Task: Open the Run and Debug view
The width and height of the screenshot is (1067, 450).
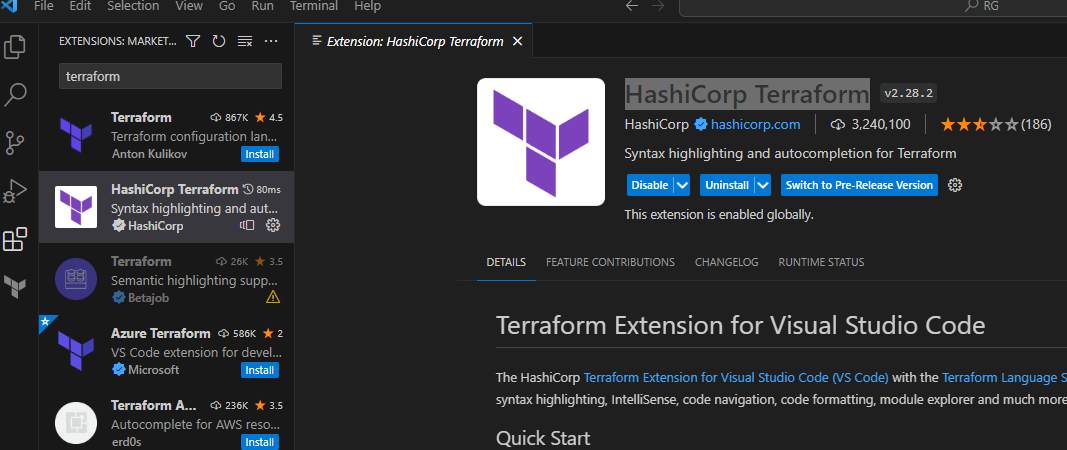Action: click(x=15, y=191)
